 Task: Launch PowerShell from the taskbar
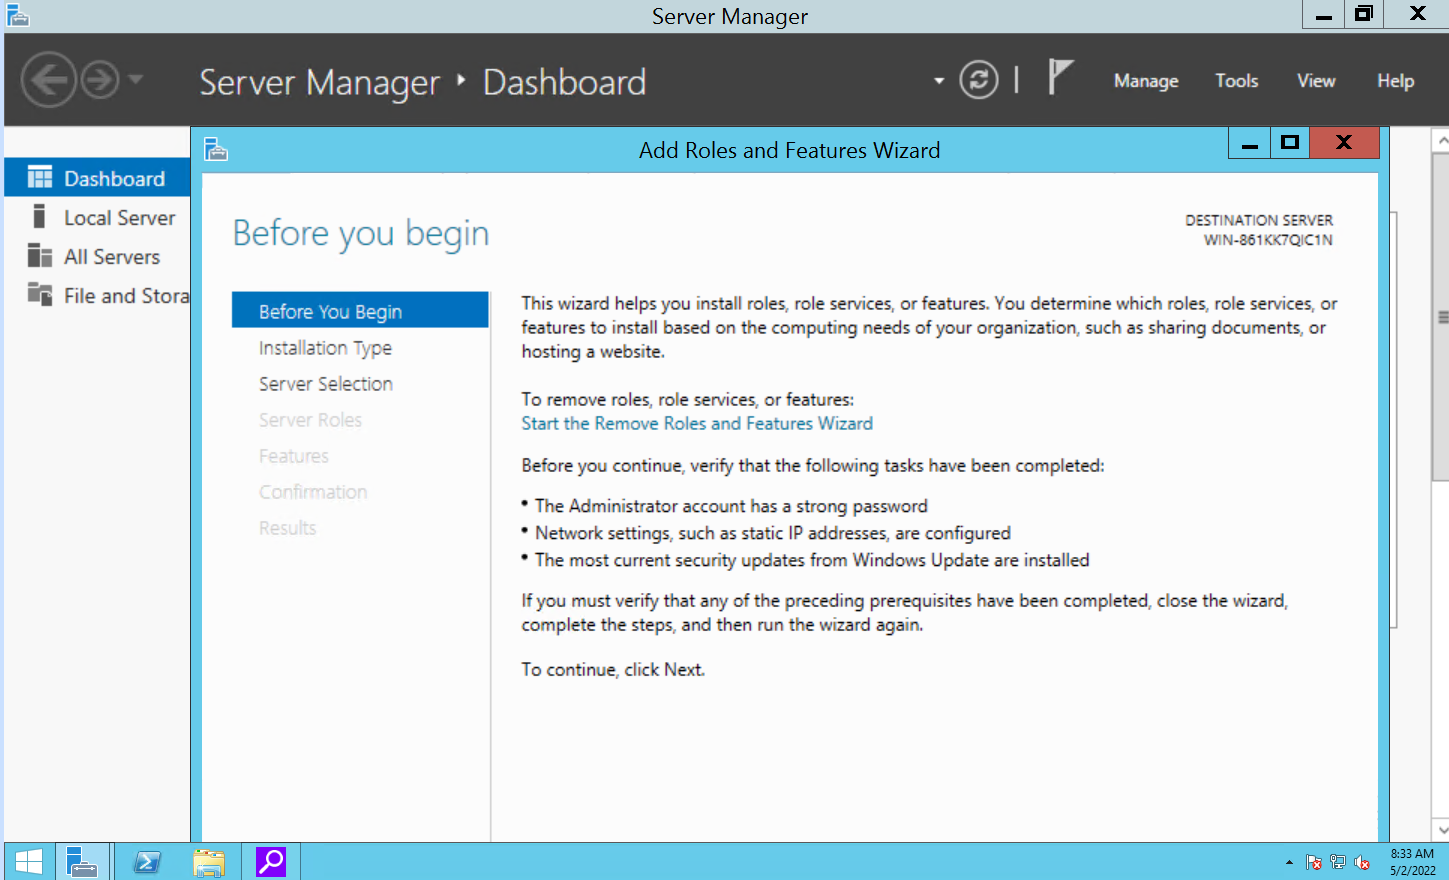tap(147, 862)
